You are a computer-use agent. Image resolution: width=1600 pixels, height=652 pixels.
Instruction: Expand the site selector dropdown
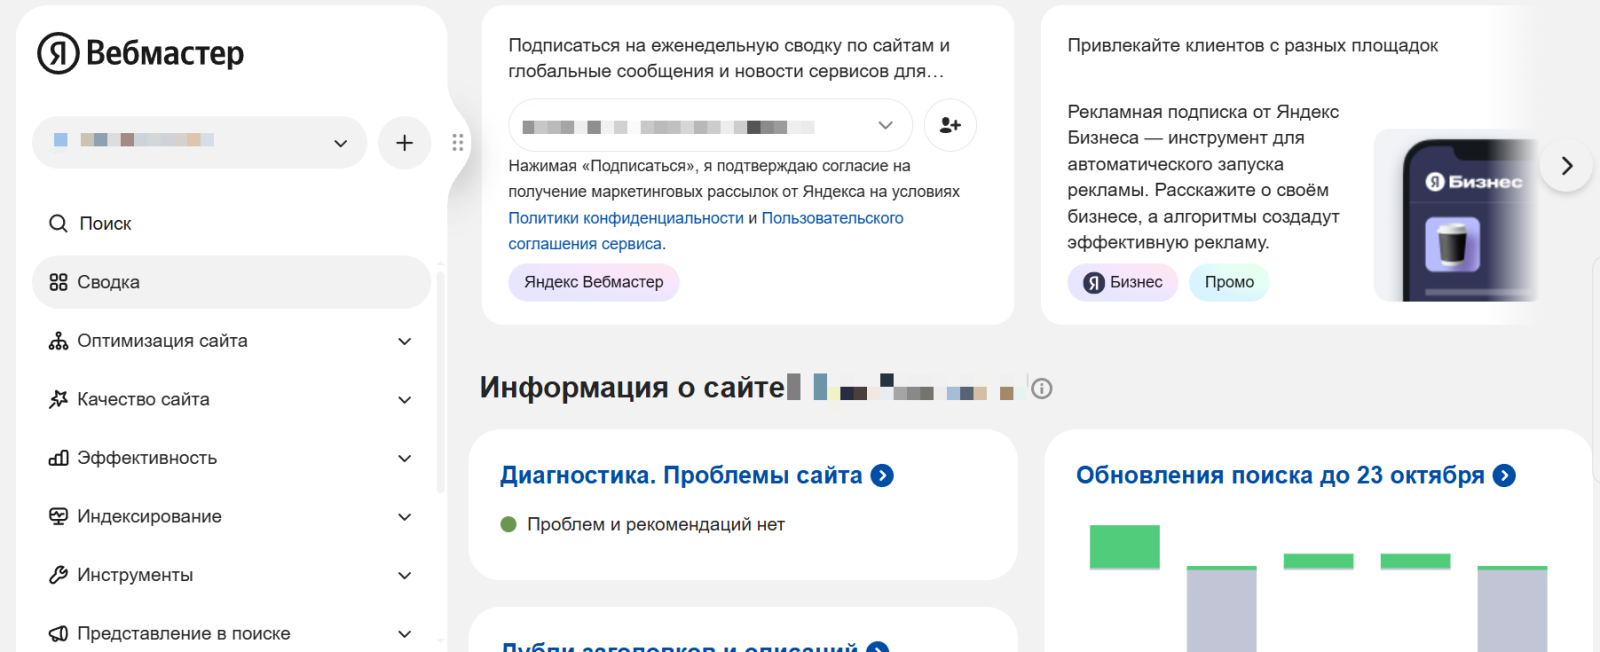tap(340, 142)
